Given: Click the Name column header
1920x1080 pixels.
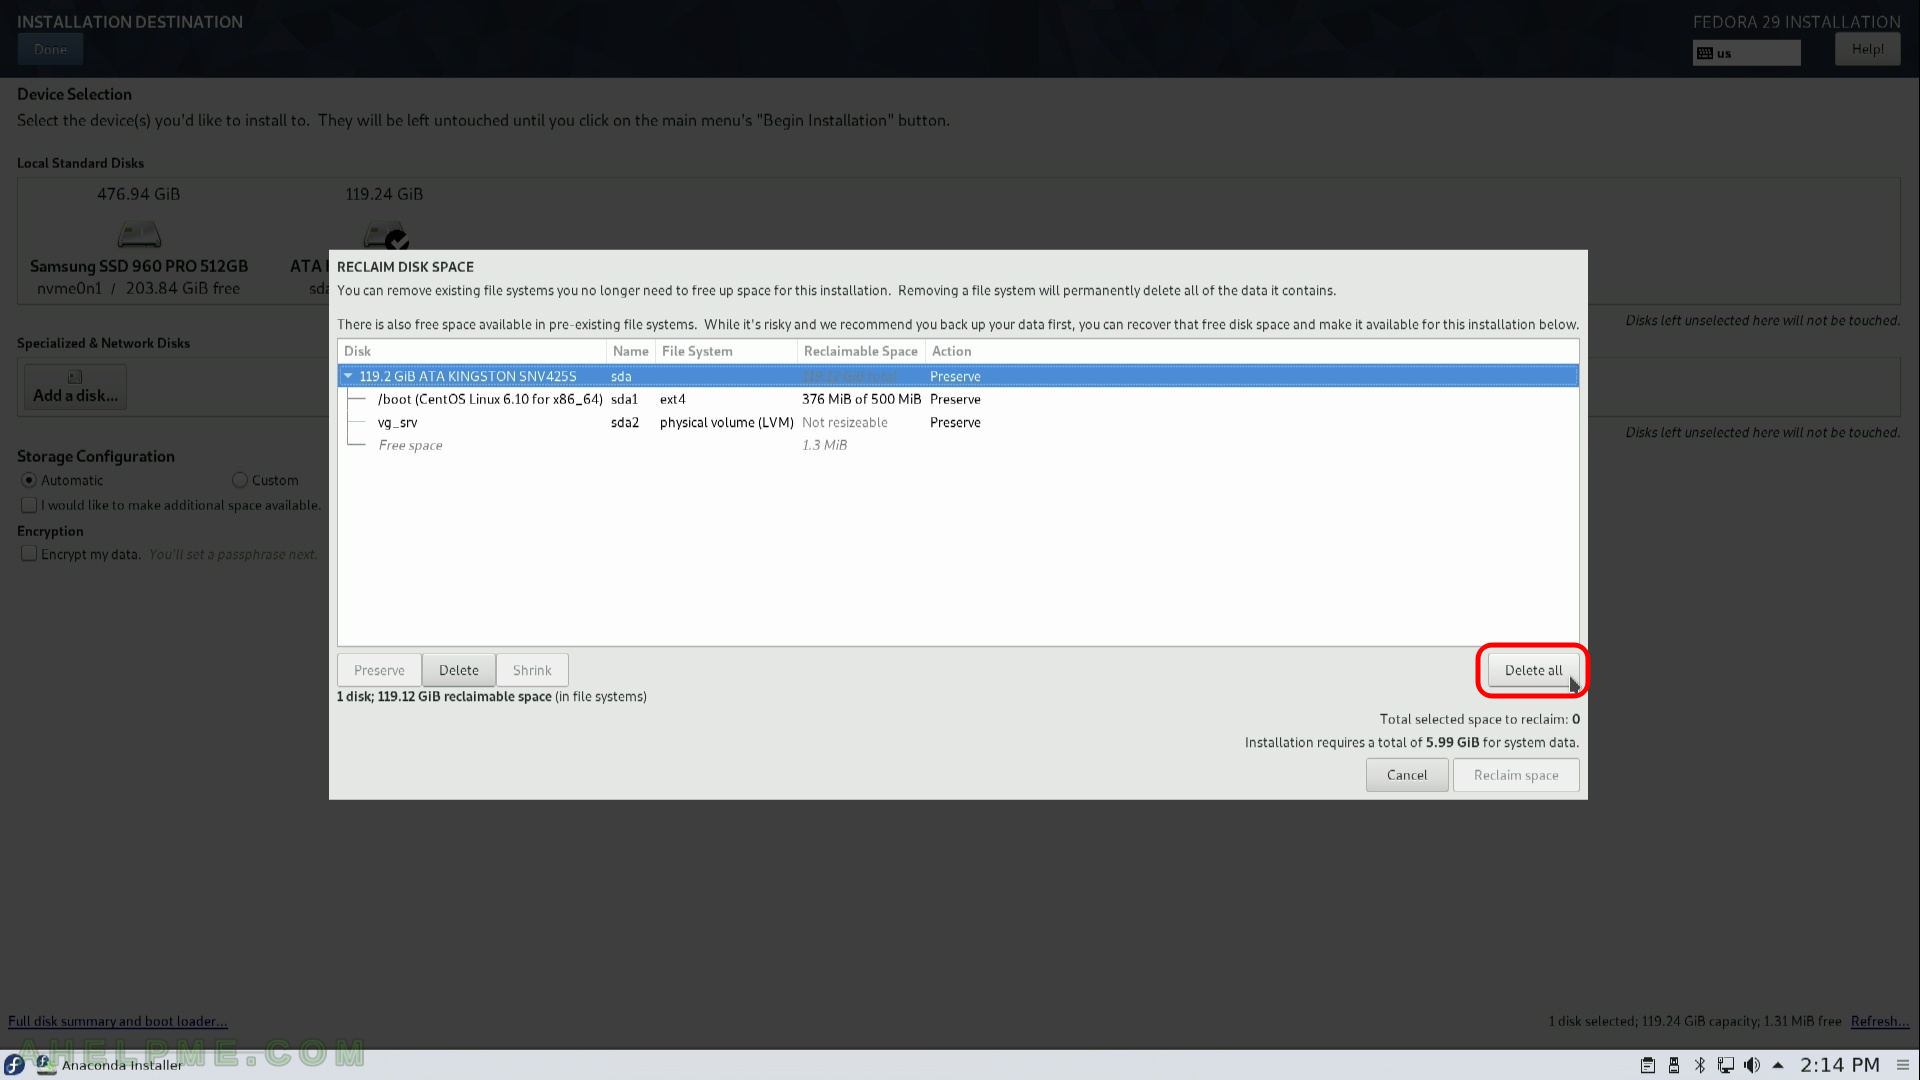Looking at the screenshot, I should [x=630, y=351].
